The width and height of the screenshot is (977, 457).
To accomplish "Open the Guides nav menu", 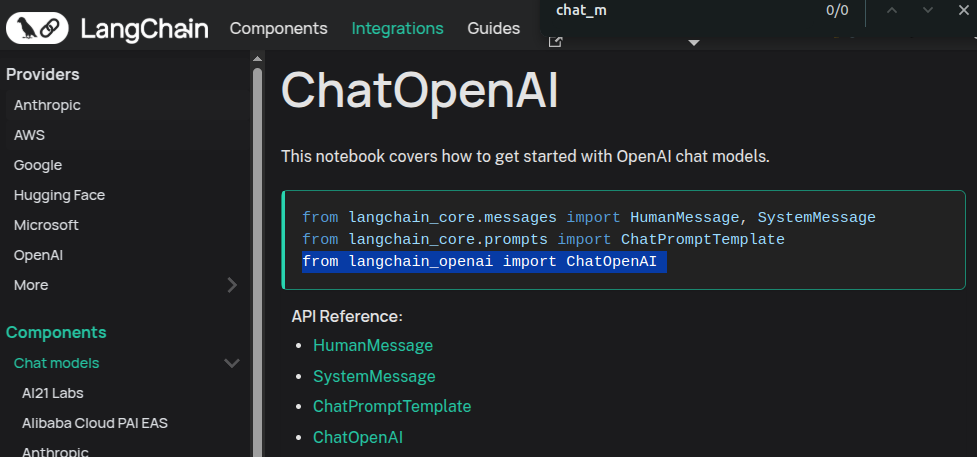I will click(493, 29).
